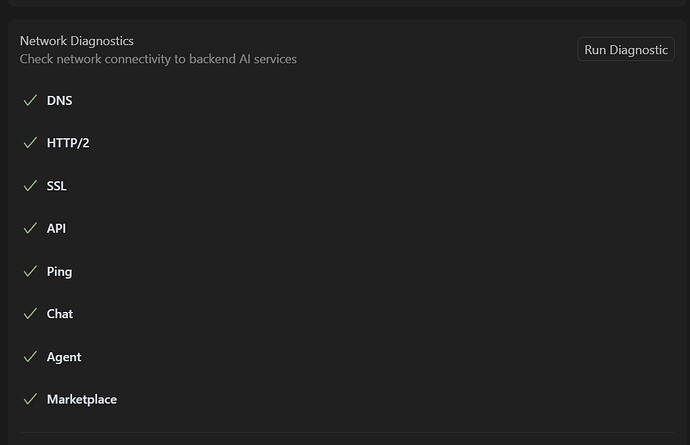
Task: Click the Run Diagnostic button
Action: (625, 50)
